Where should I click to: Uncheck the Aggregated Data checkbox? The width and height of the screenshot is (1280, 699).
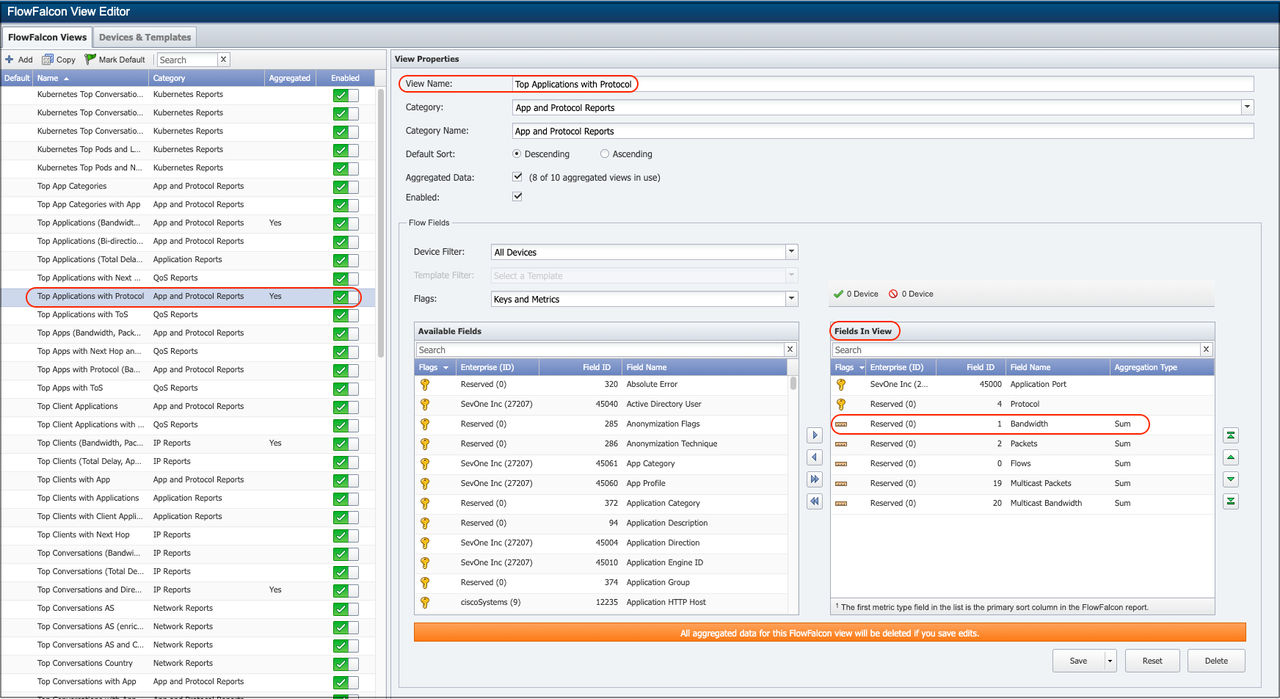[x=517, y=177]
